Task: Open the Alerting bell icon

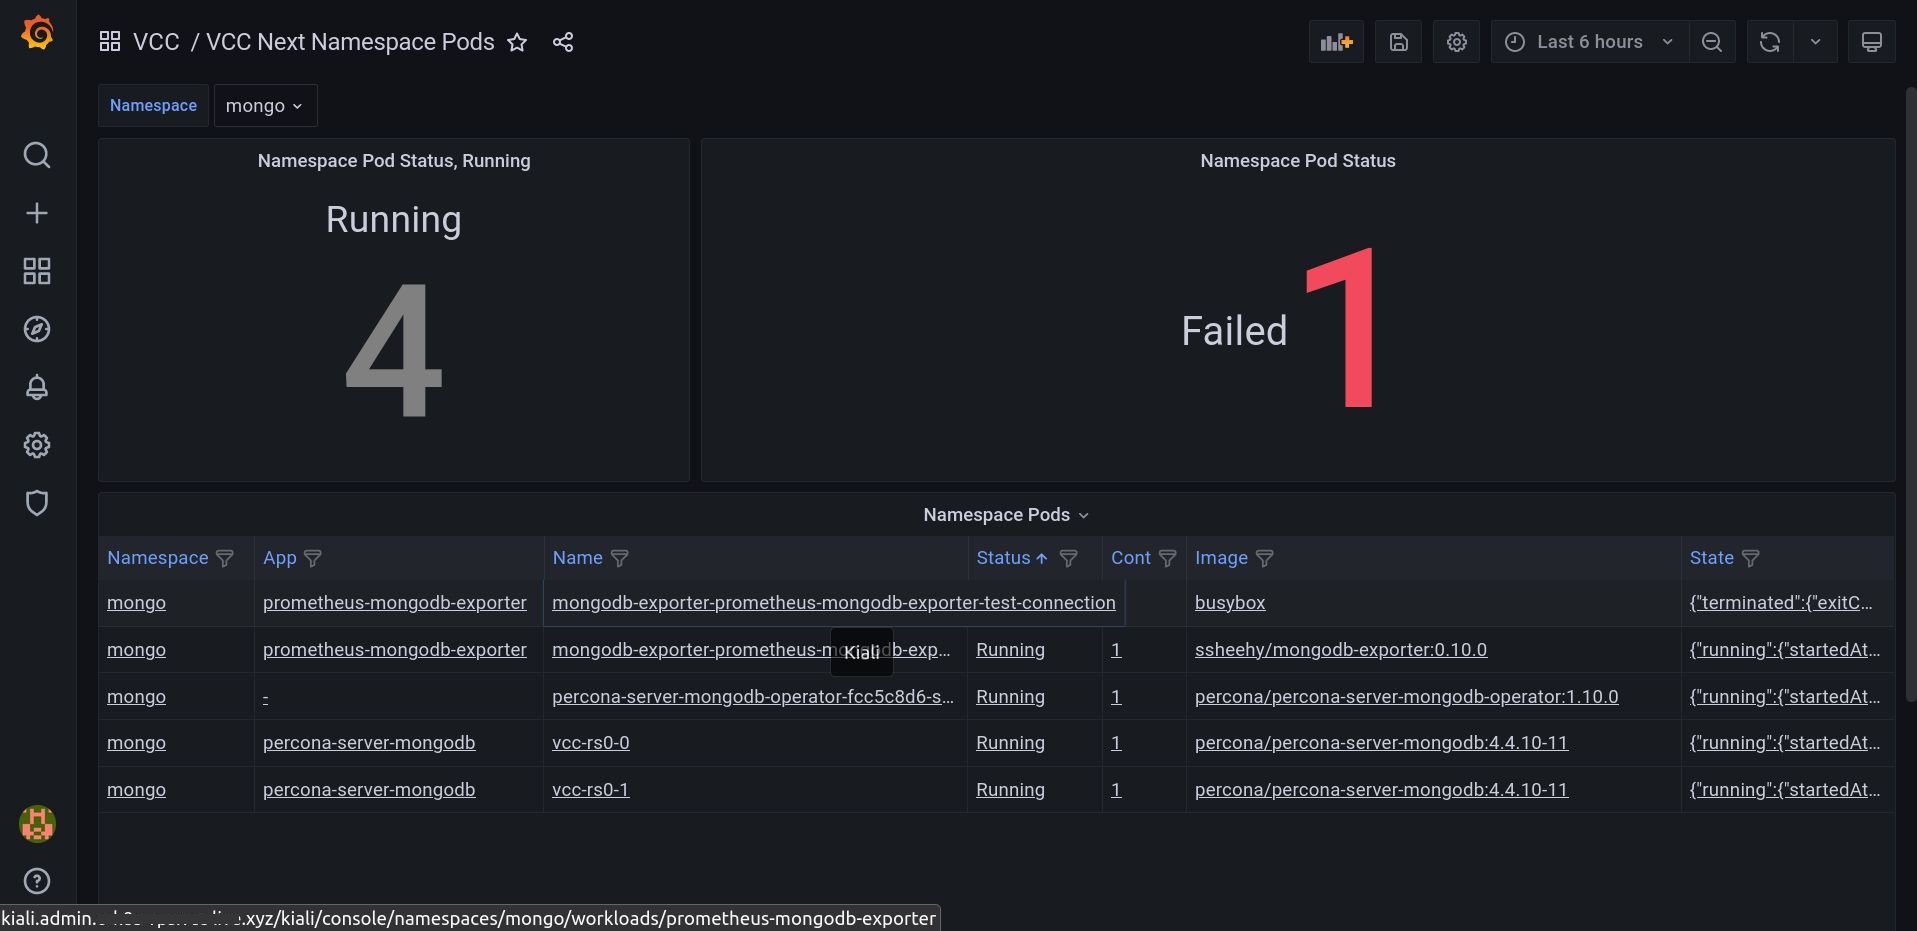Action: click(37, 387)
